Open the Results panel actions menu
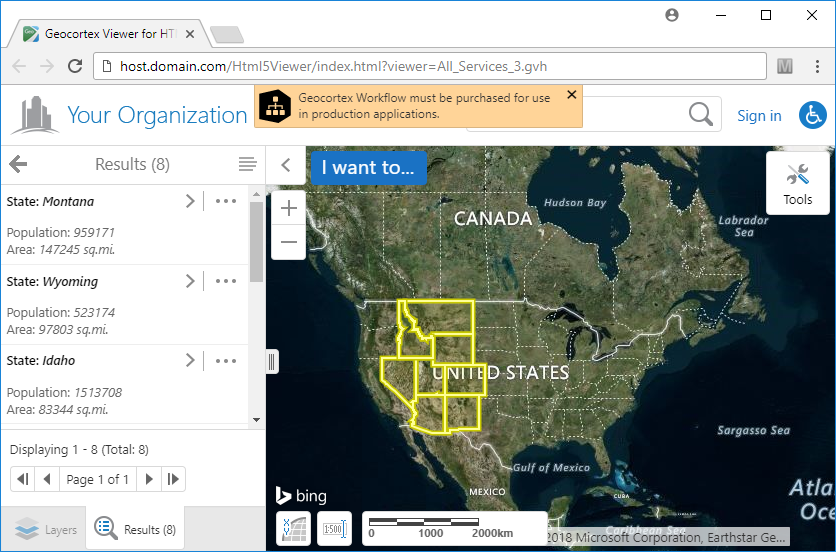This screenshot has width=836, height=552. point(247,164)
